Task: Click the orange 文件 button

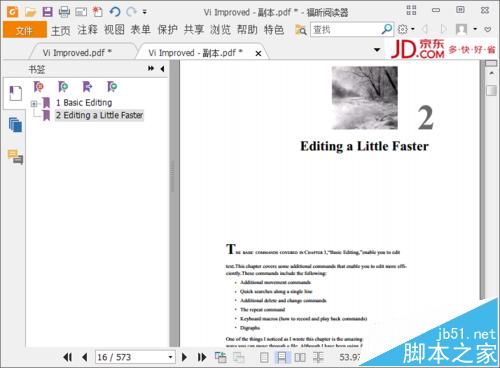Action: coord(24,30)
